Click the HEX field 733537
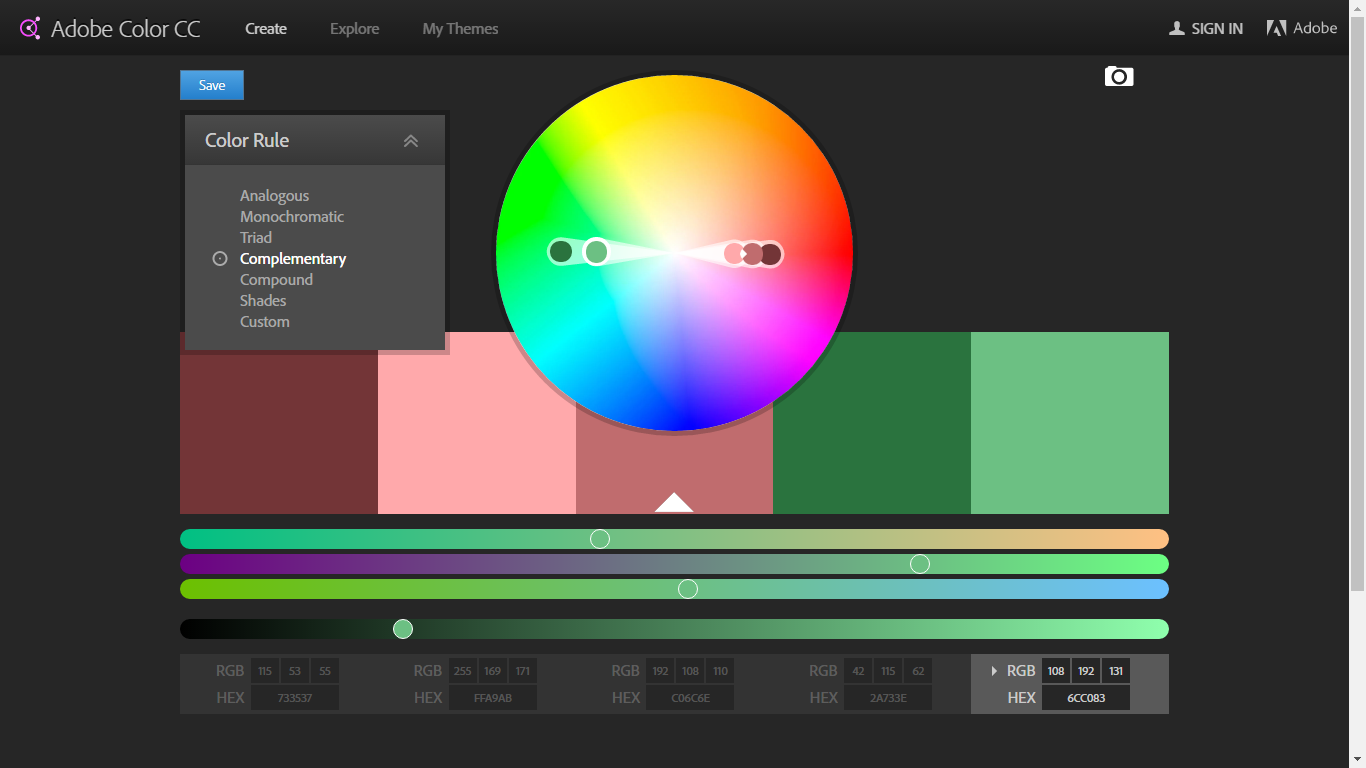The height and width of the screenshot is (768, 1366). click(x=295, y=698)
